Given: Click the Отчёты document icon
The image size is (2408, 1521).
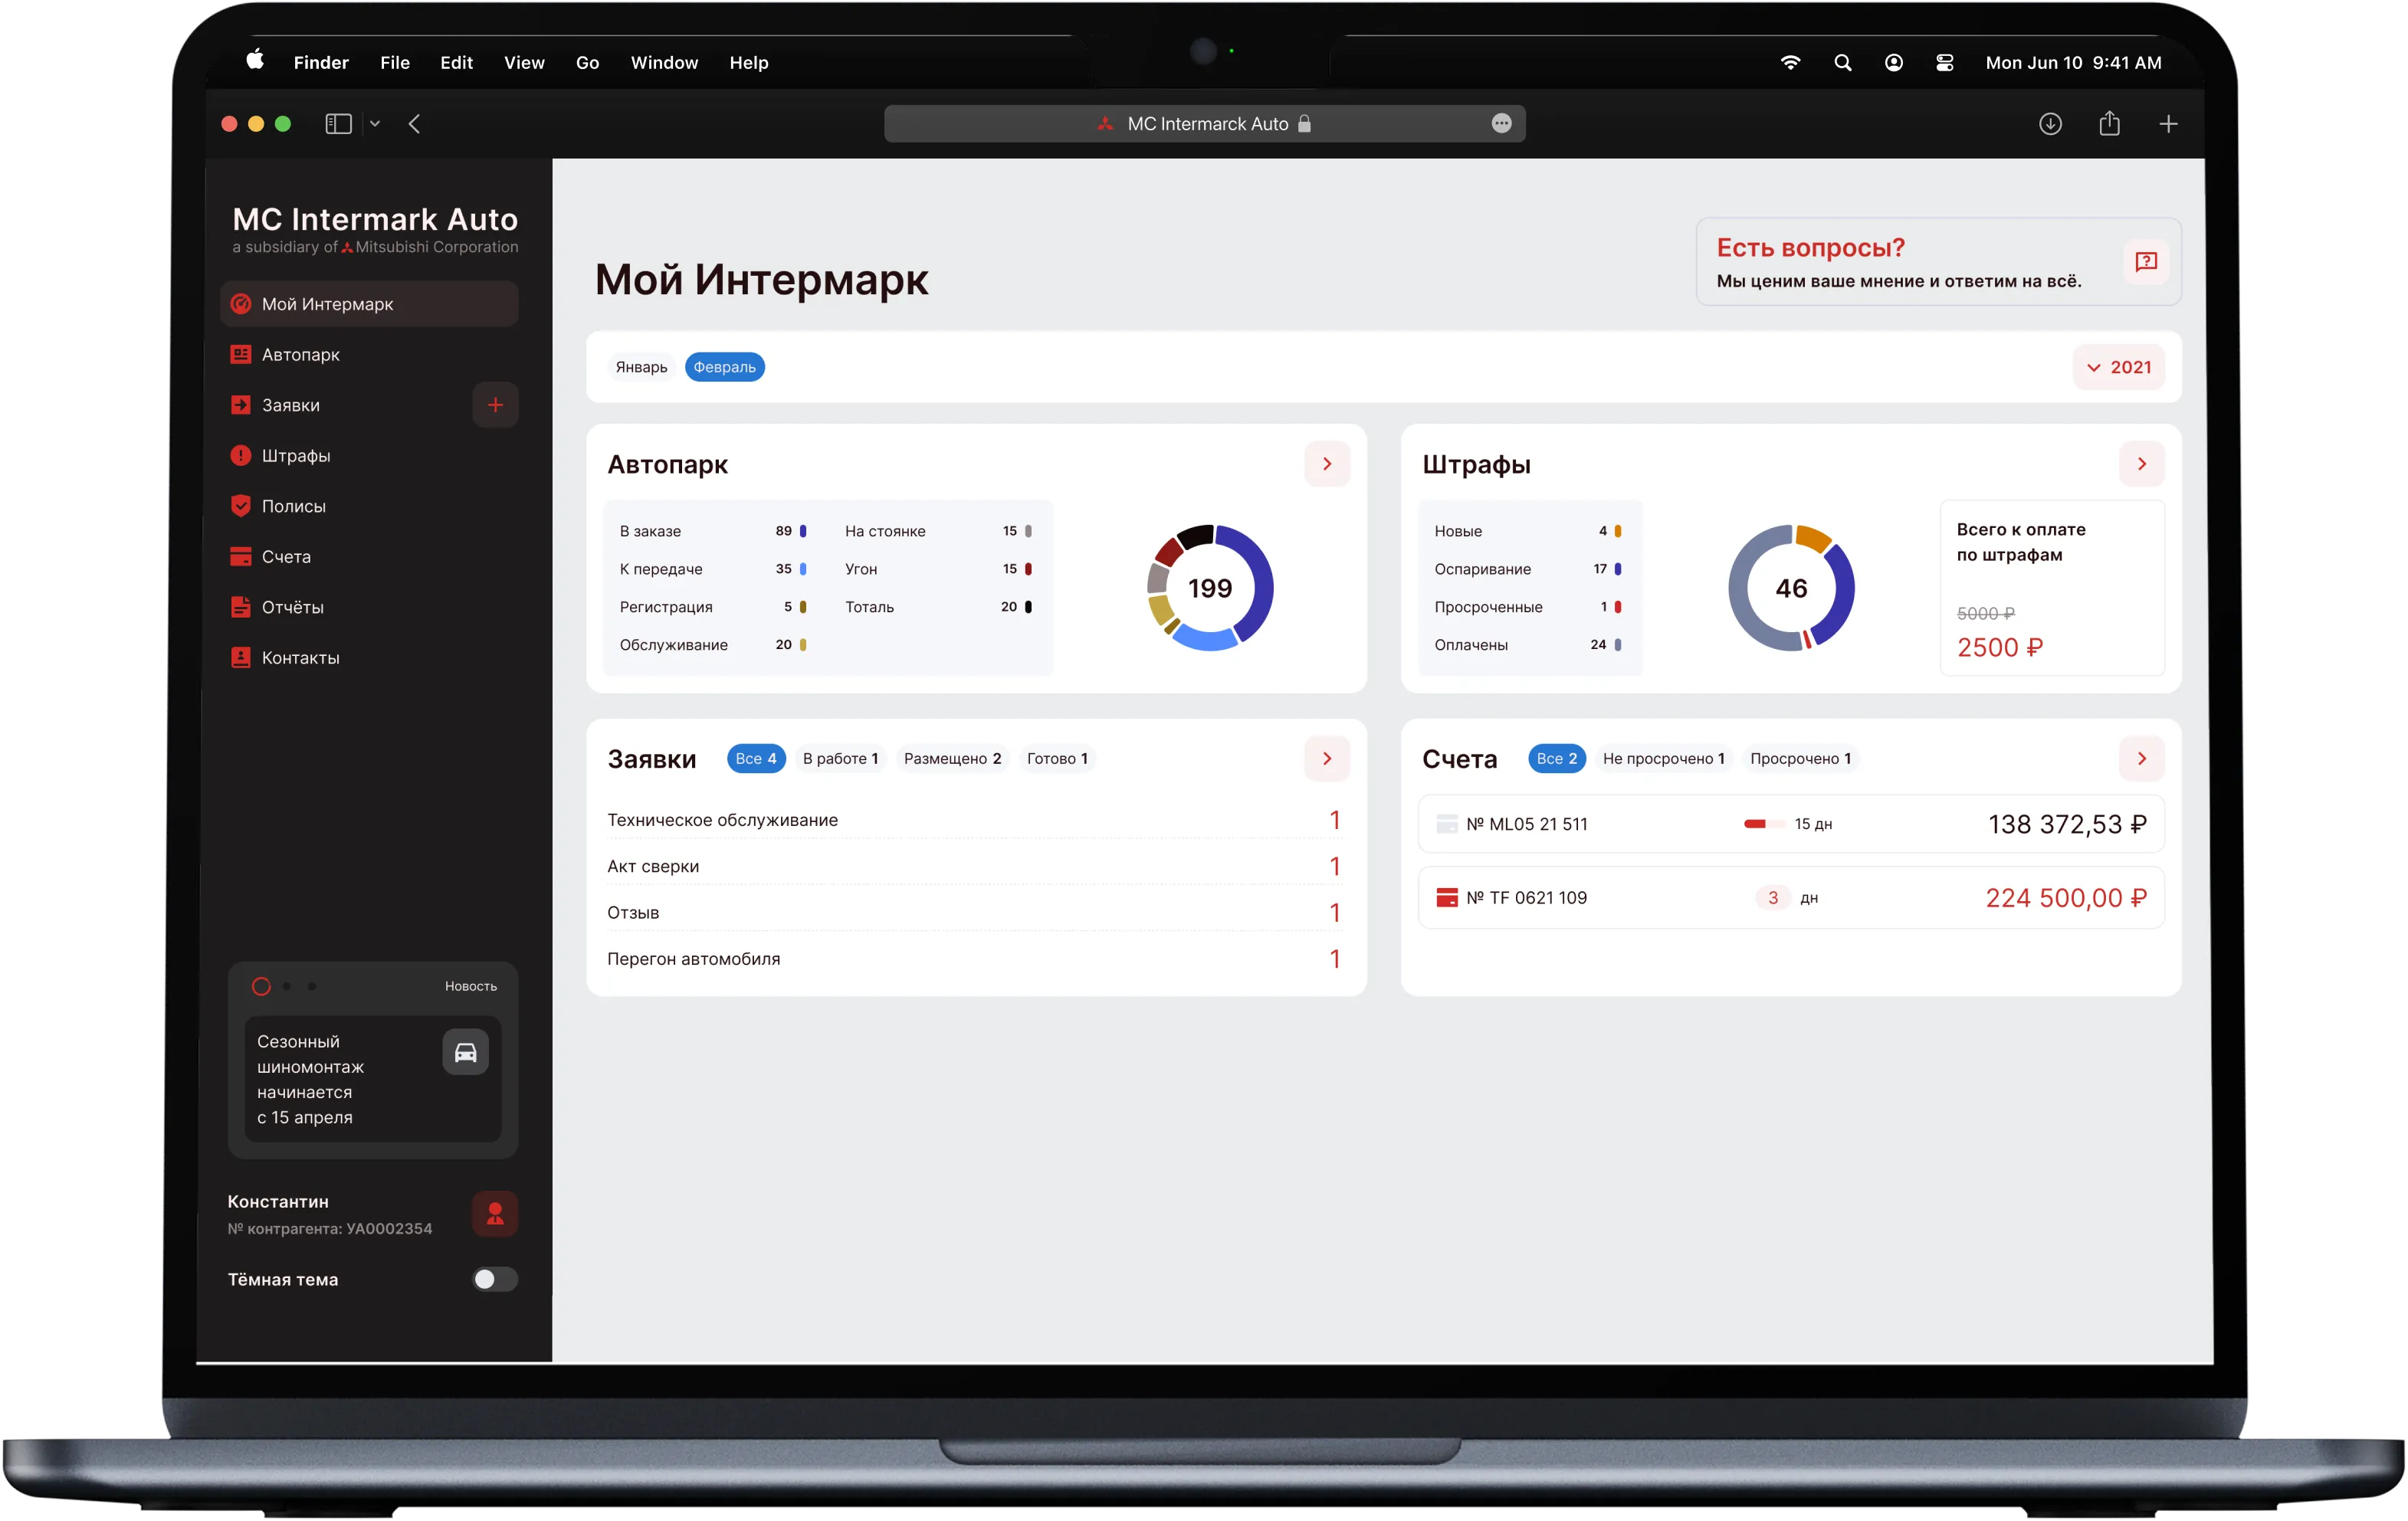Looking at the screenshot, I should pos(240,606).
